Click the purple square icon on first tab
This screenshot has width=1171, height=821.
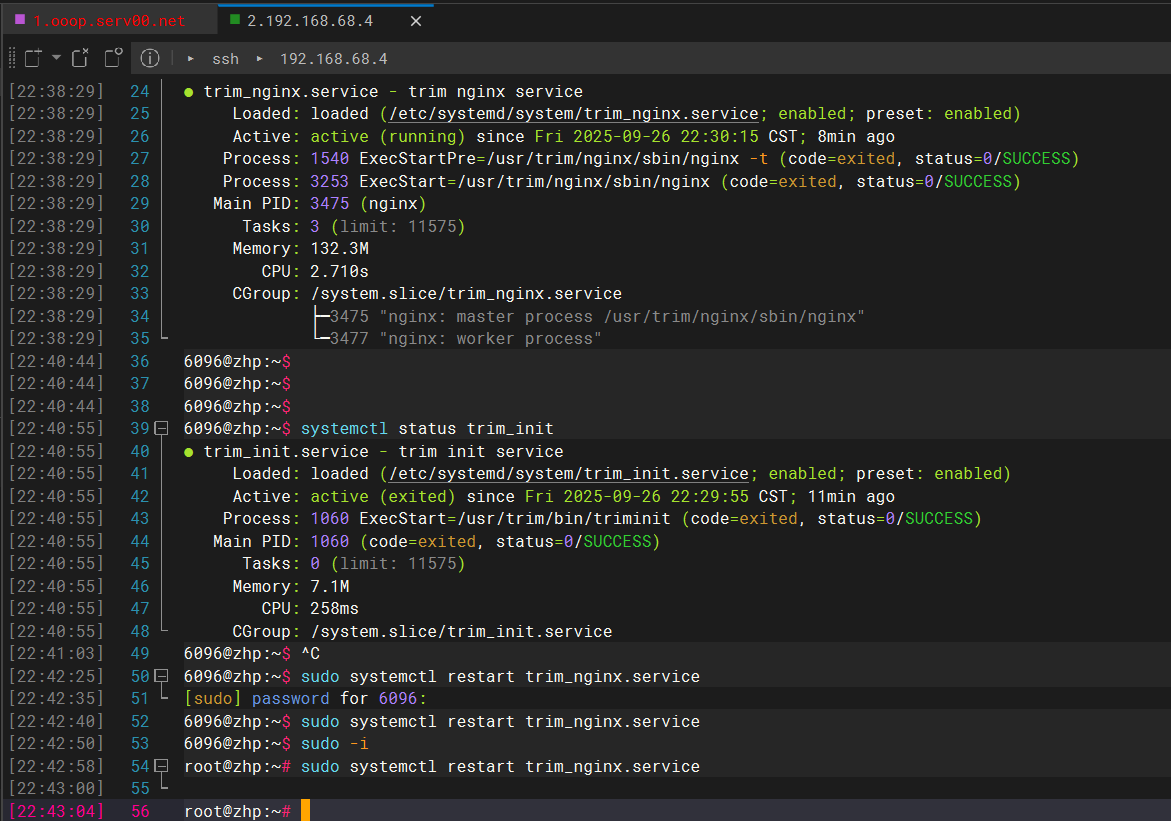coord(20,20)
